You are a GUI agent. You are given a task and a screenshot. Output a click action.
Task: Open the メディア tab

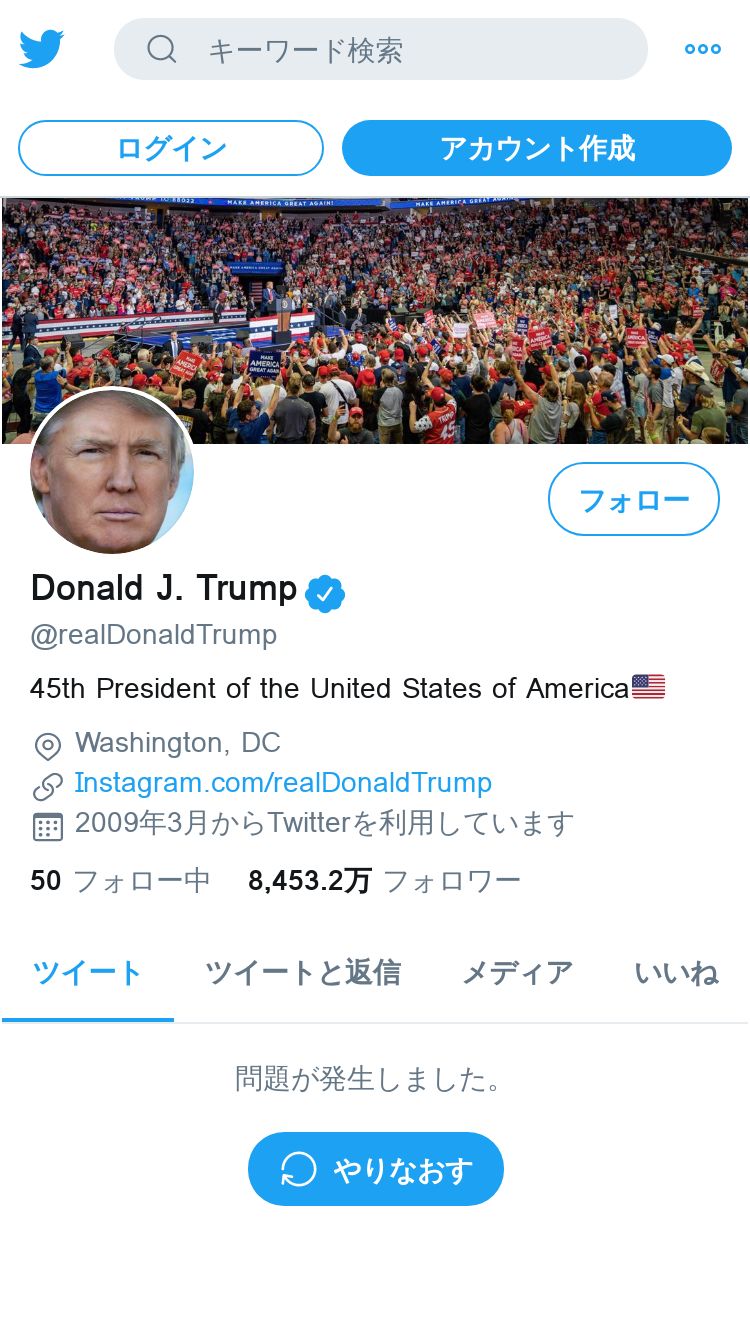pyautogui.click(x=517, y=973)
